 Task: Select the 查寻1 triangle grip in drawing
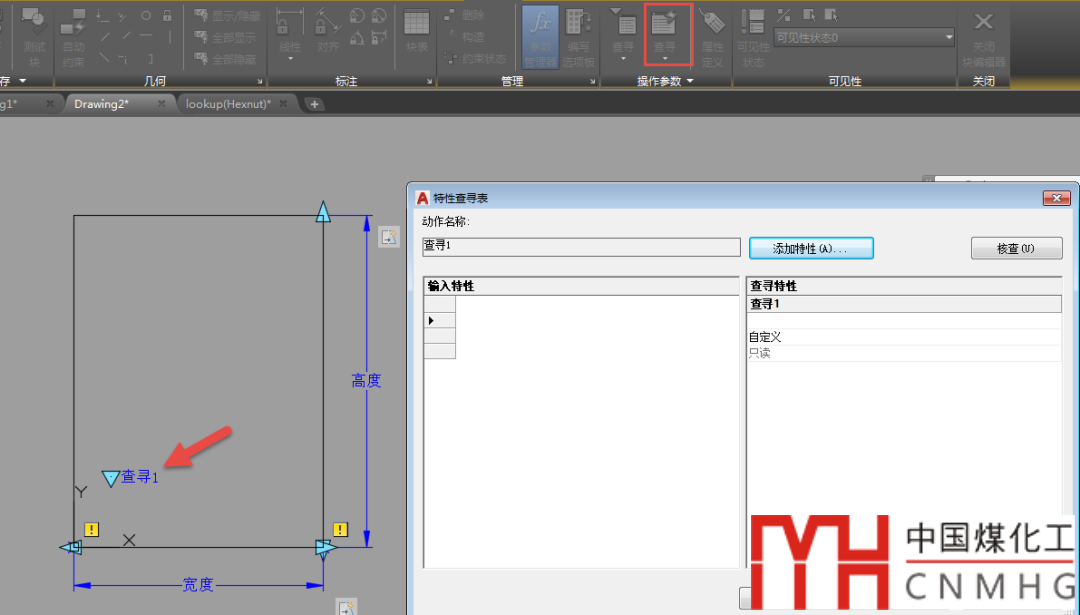(x=110, y=479)
